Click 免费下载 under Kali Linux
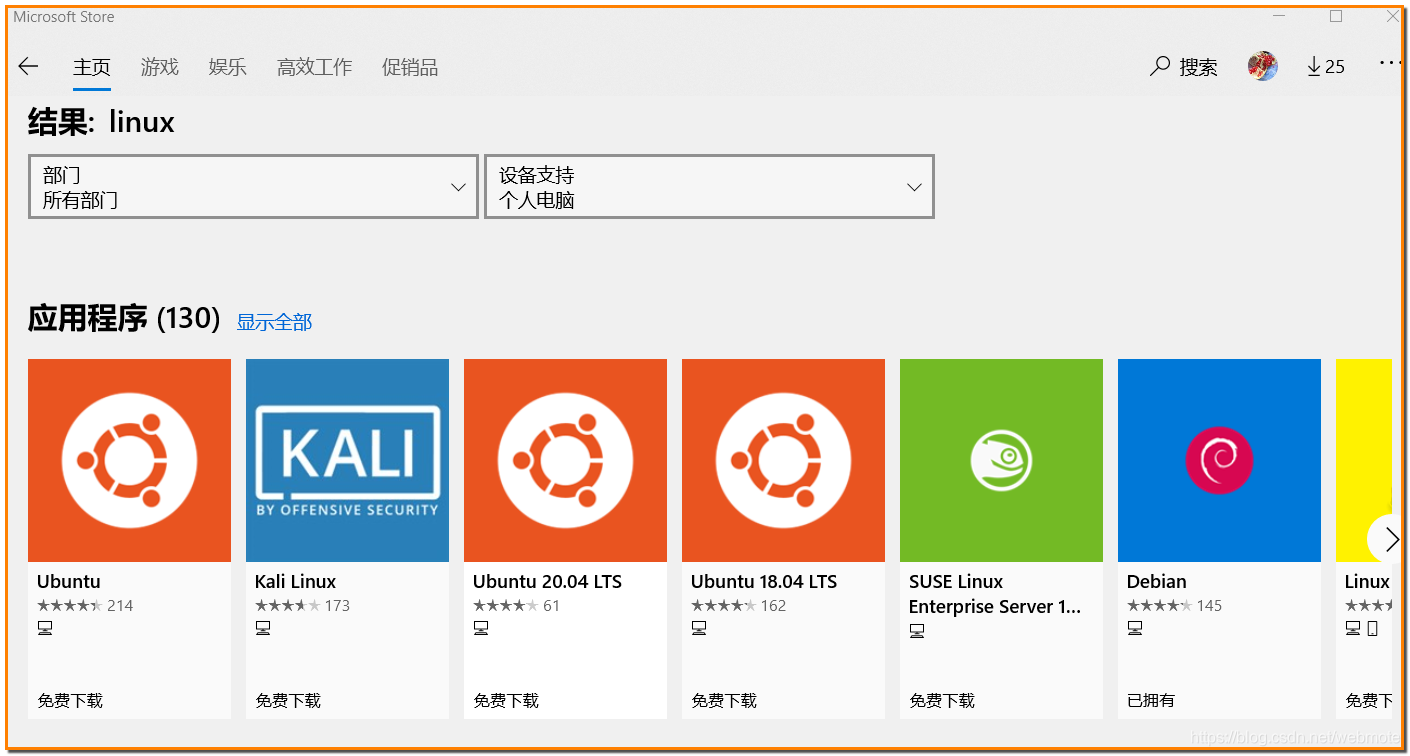The image size is (1410, 756). 288,700
